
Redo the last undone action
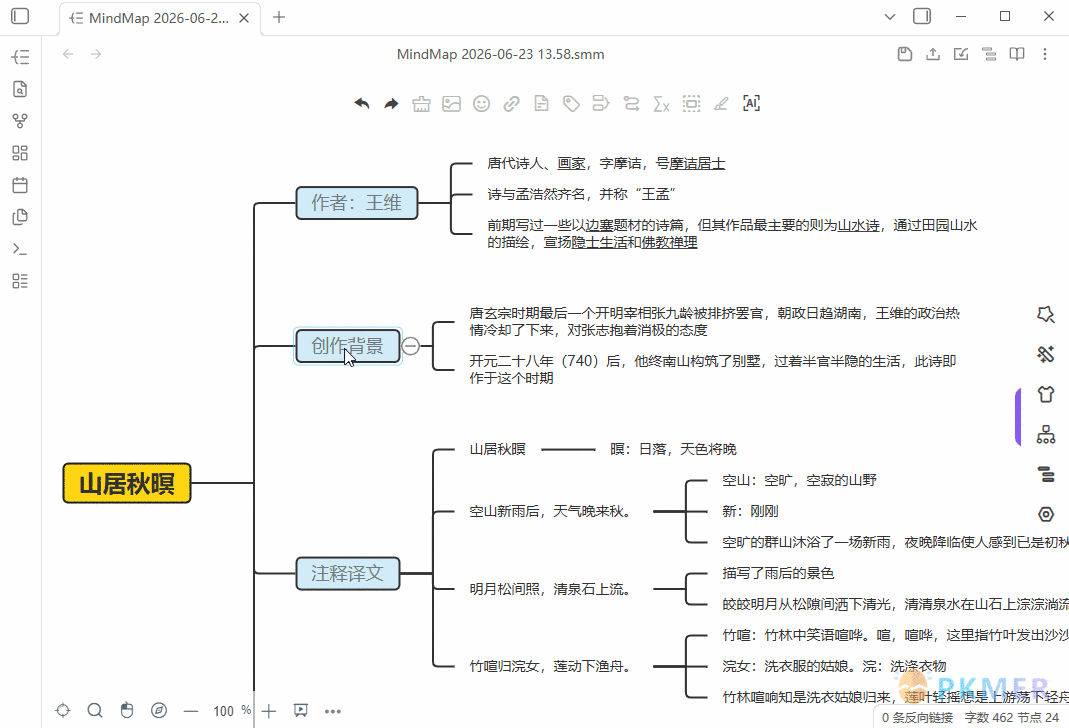(x=391, y=104)
